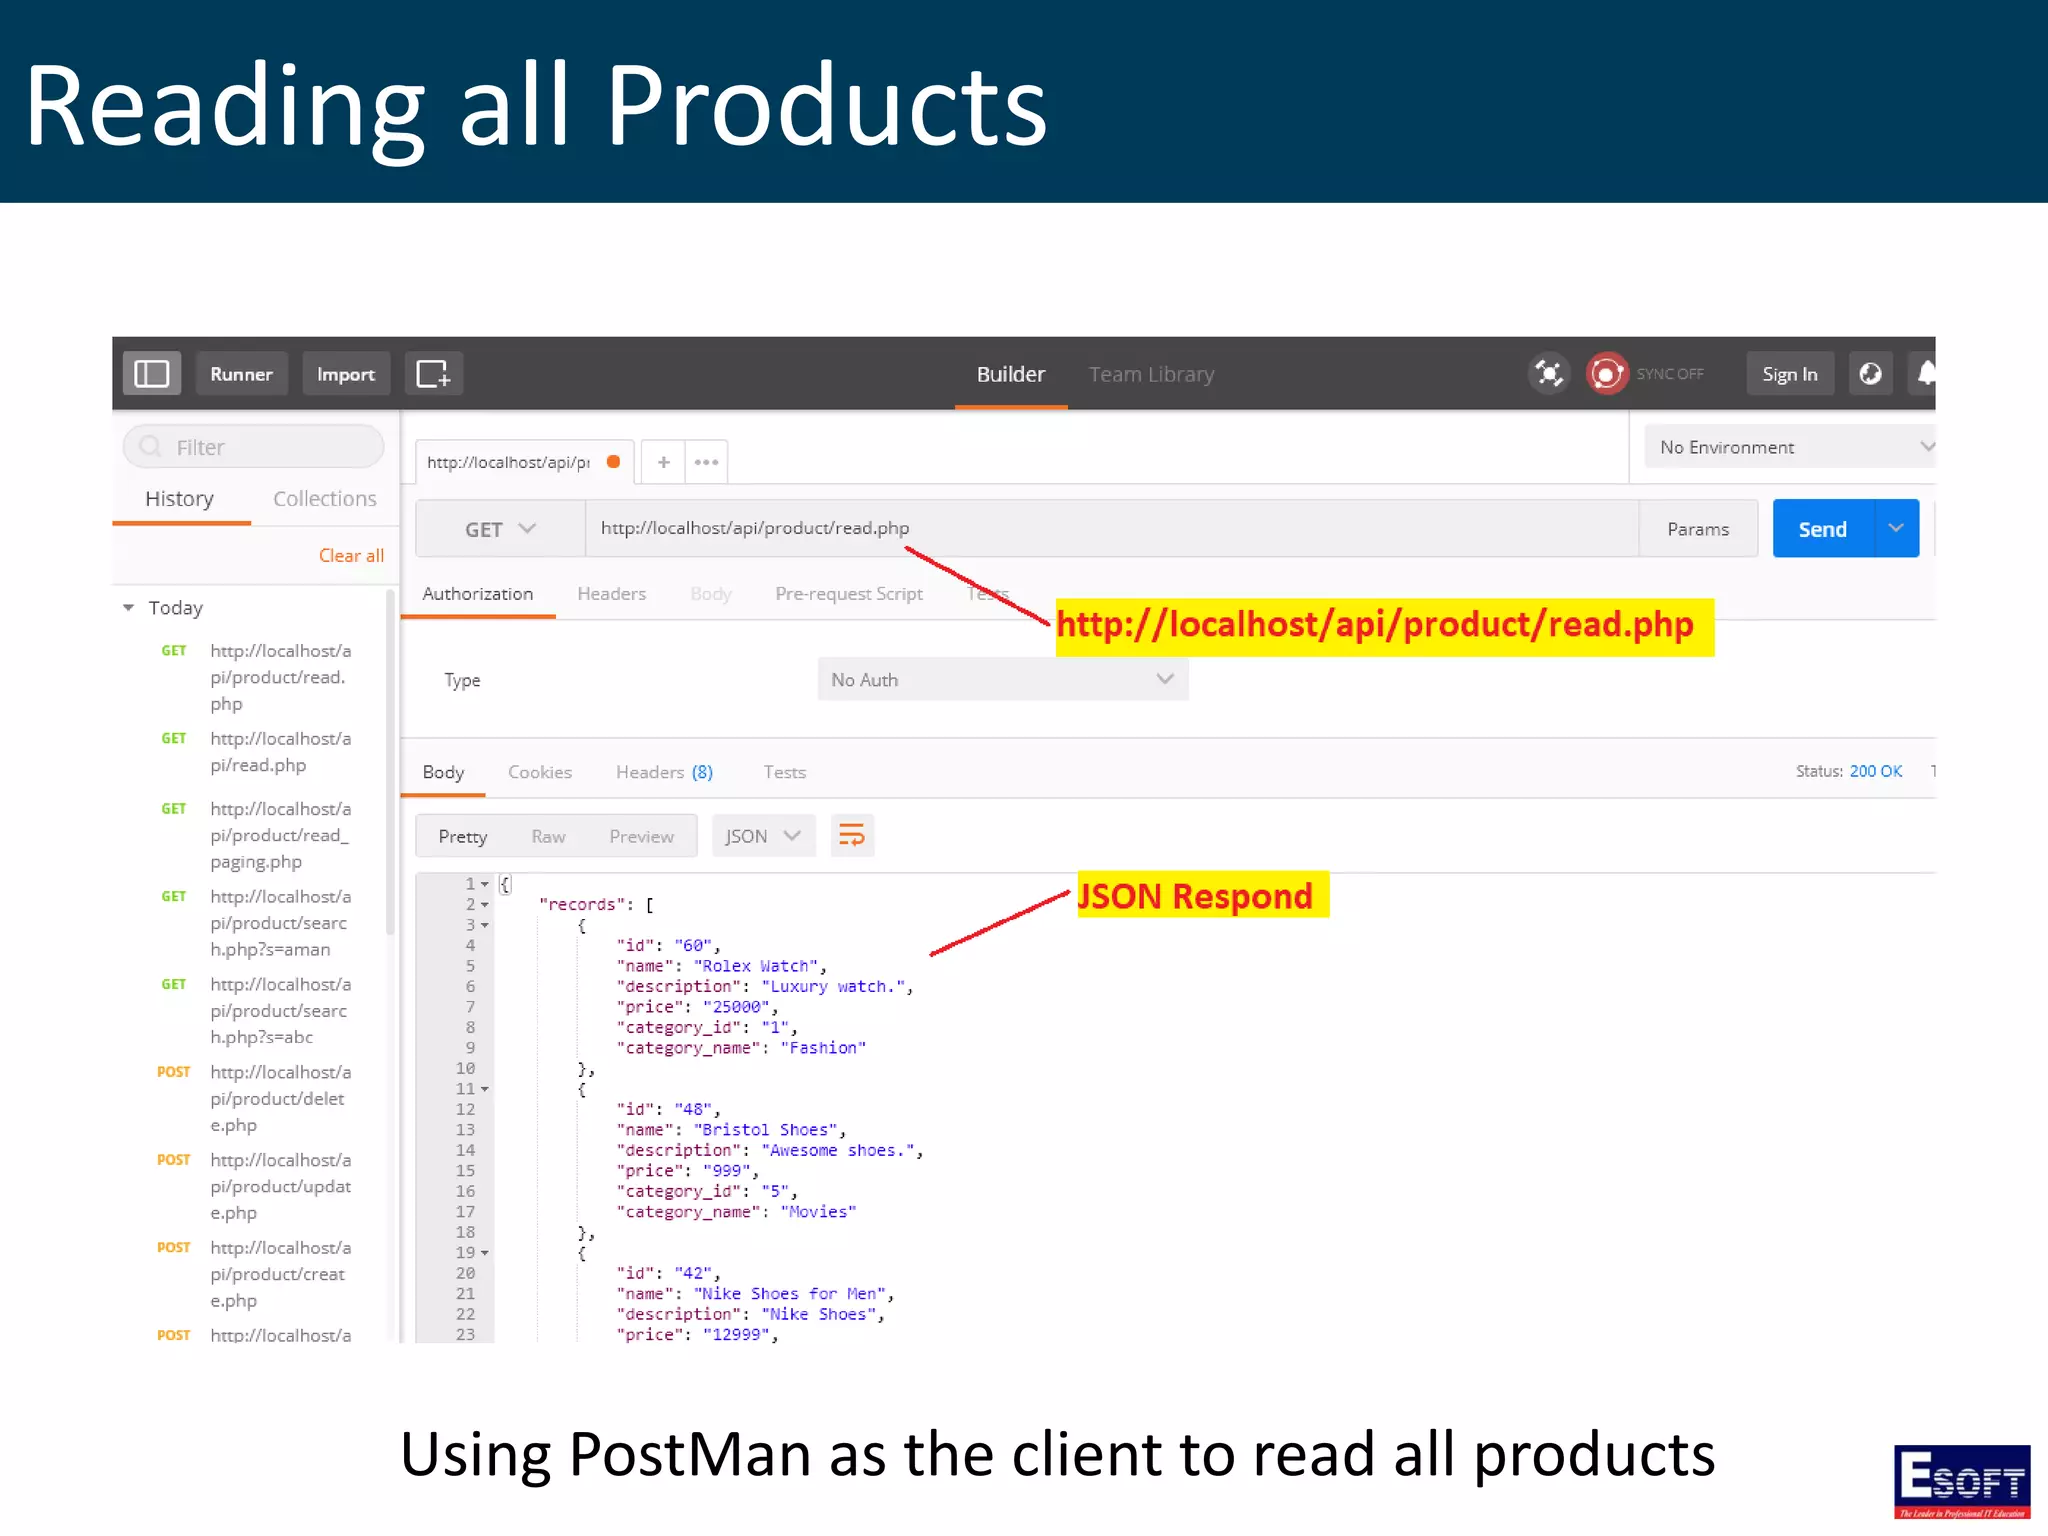Expand the Send button arrow options
2048x1536 pixels.
coord(1896,528)
